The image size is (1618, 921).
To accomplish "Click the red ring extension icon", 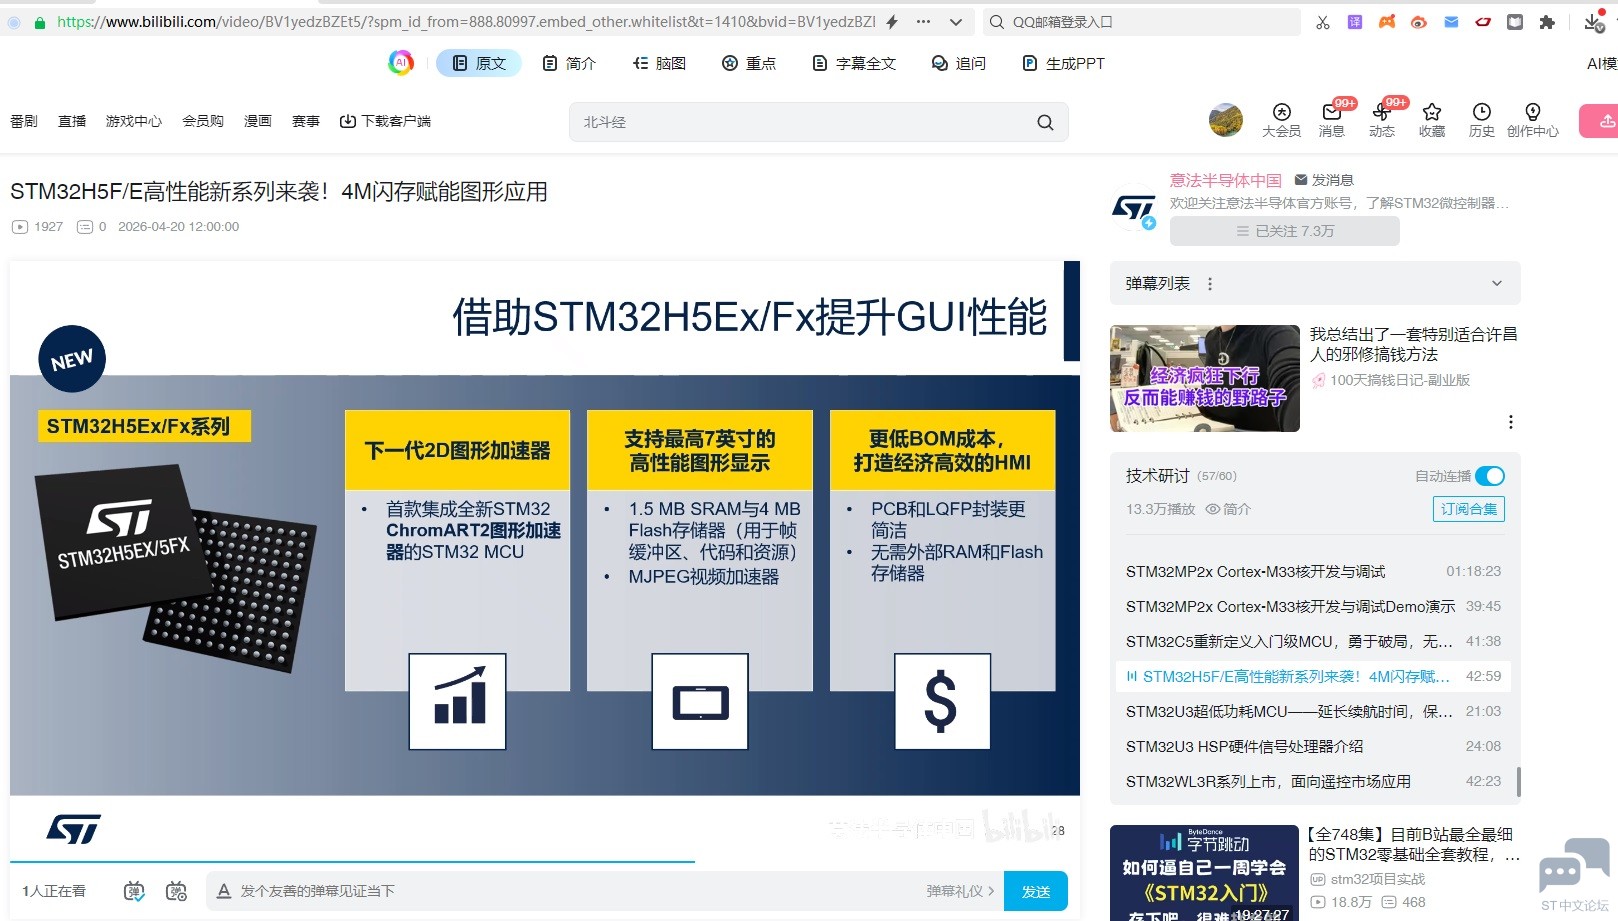I will [1483, 22].
